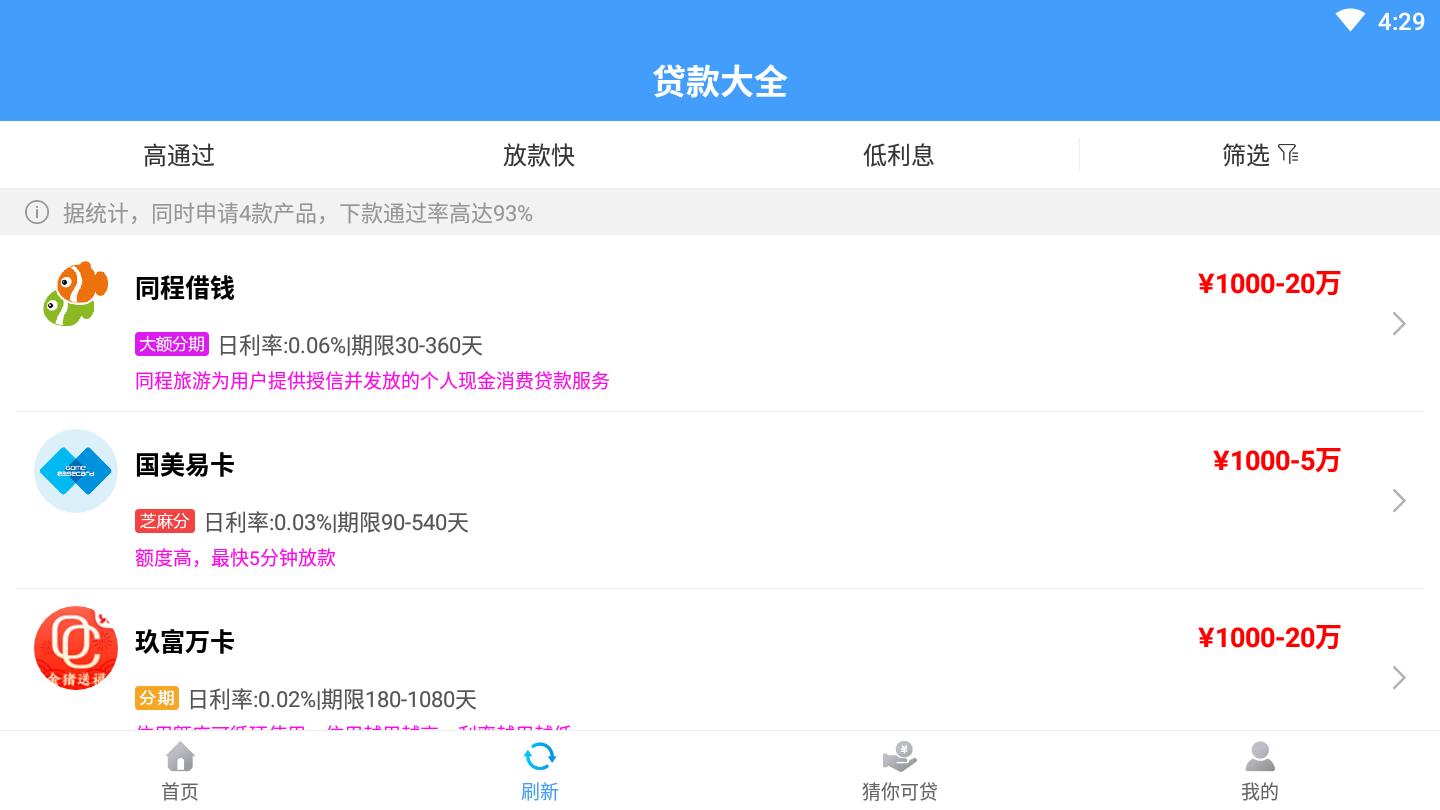Click the 同程旅游为用户提供授信 description
This screenshot has height=810, width=1440.
[x=372, y=381]
